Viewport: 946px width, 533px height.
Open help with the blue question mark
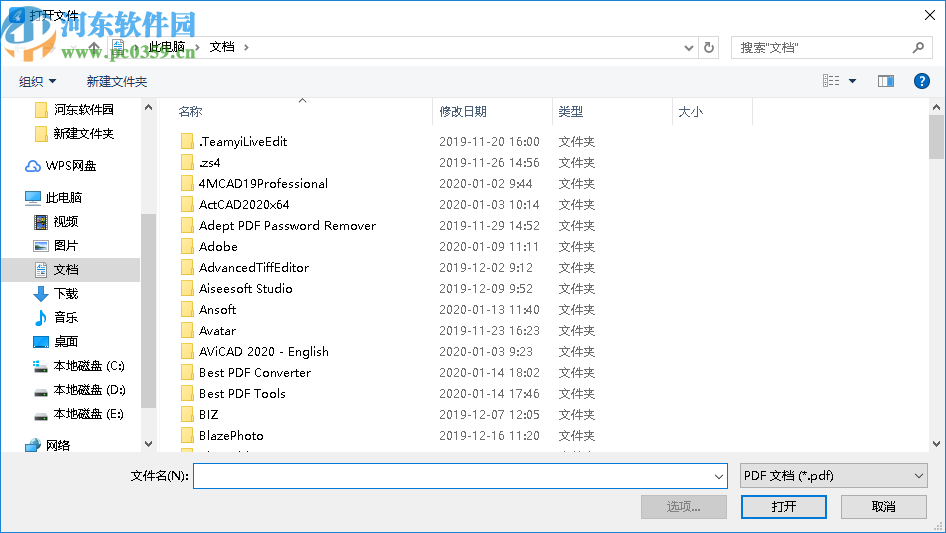[x=921, y=81]
